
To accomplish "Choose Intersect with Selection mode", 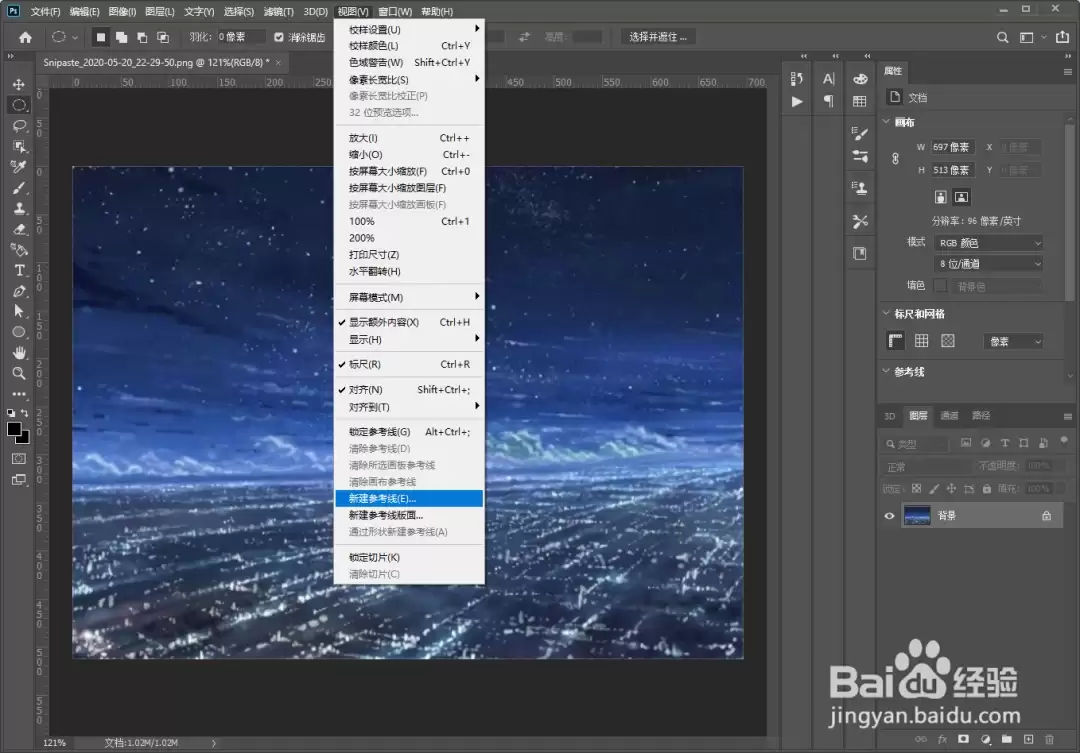I will [x=163, y=37].
